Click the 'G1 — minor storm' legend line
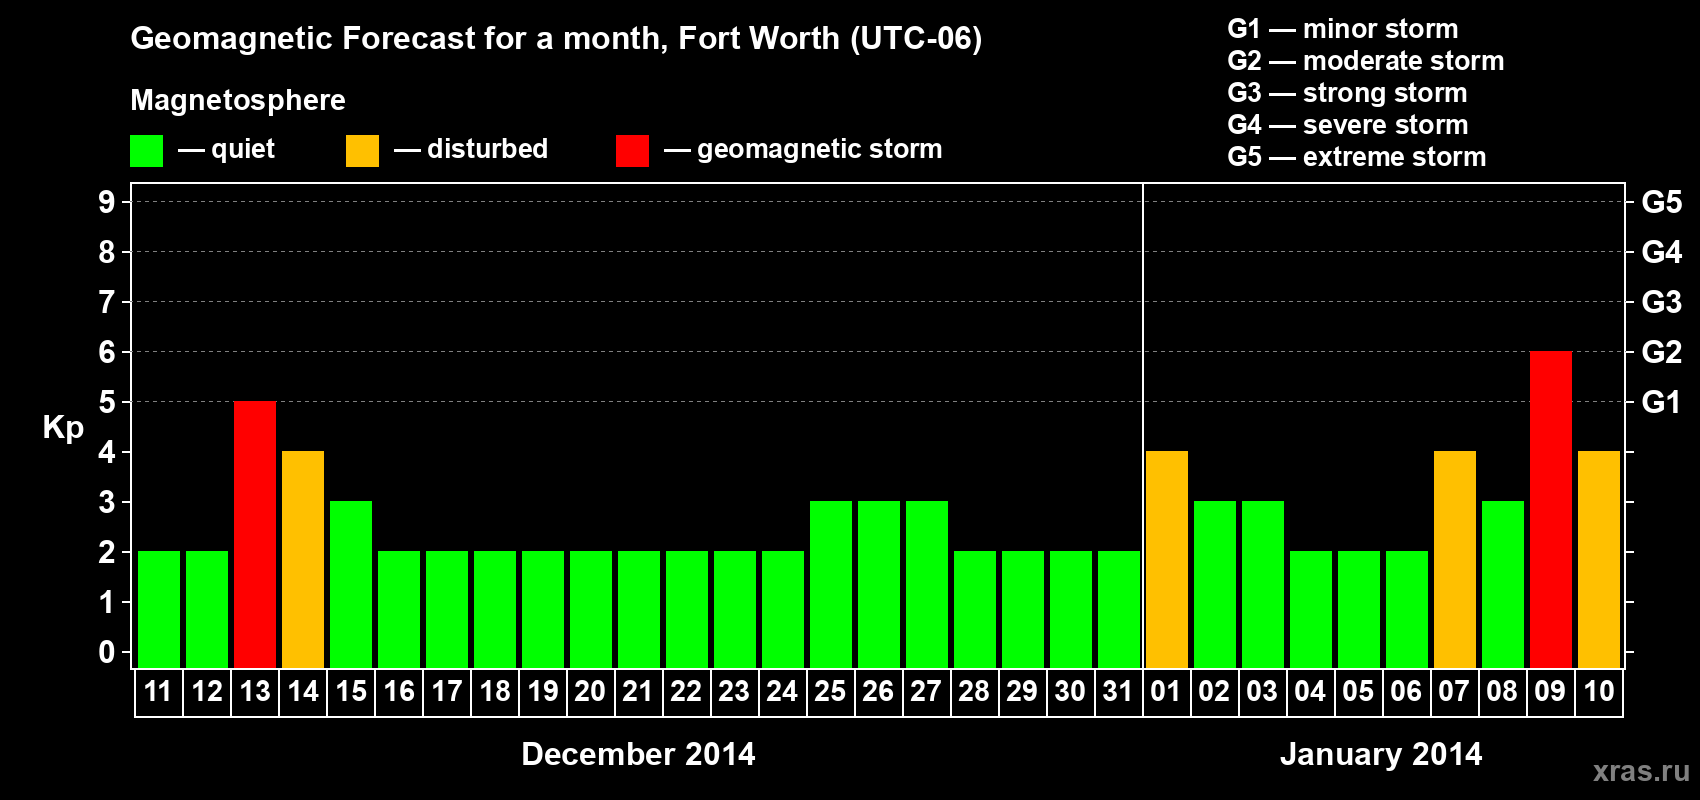 [1343, 29]
